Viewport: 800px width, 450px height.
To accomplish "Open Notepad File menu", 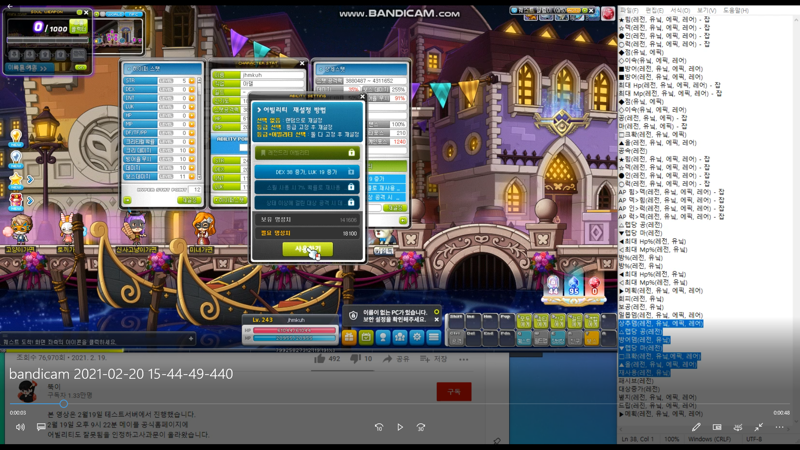I will coord(629,10).
